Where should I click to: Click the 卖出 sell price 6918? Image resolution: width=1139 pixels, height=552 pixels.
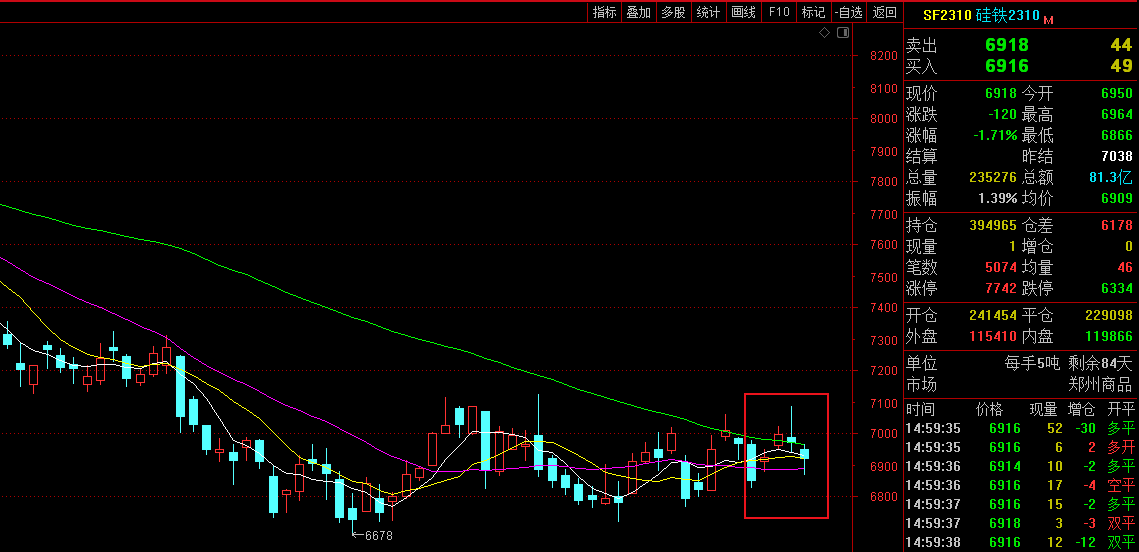1006,45
